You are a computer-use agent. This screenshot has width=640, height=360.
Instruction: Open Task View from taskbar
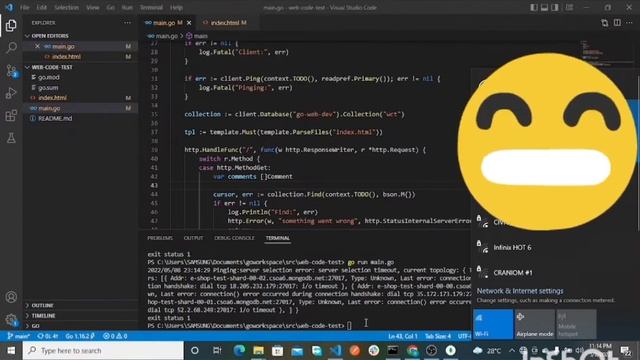point(217,350)
